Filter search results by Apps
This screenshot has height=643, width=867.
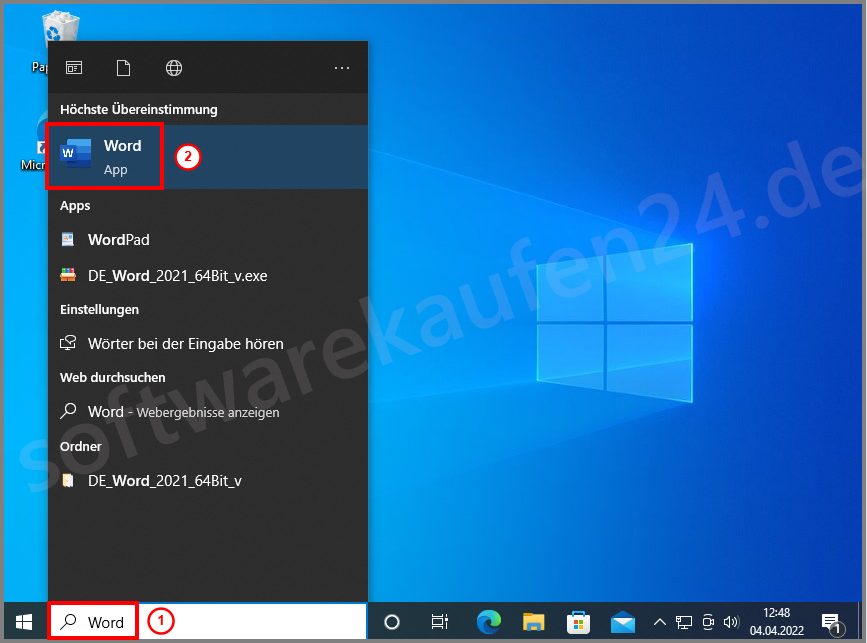(74, 67)
